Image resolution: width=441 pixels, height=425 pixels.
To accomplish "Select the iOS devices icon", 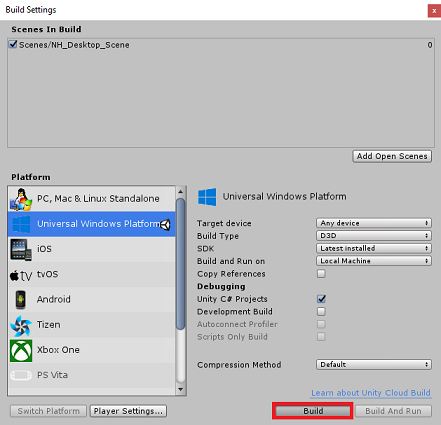I will [21, 249].
